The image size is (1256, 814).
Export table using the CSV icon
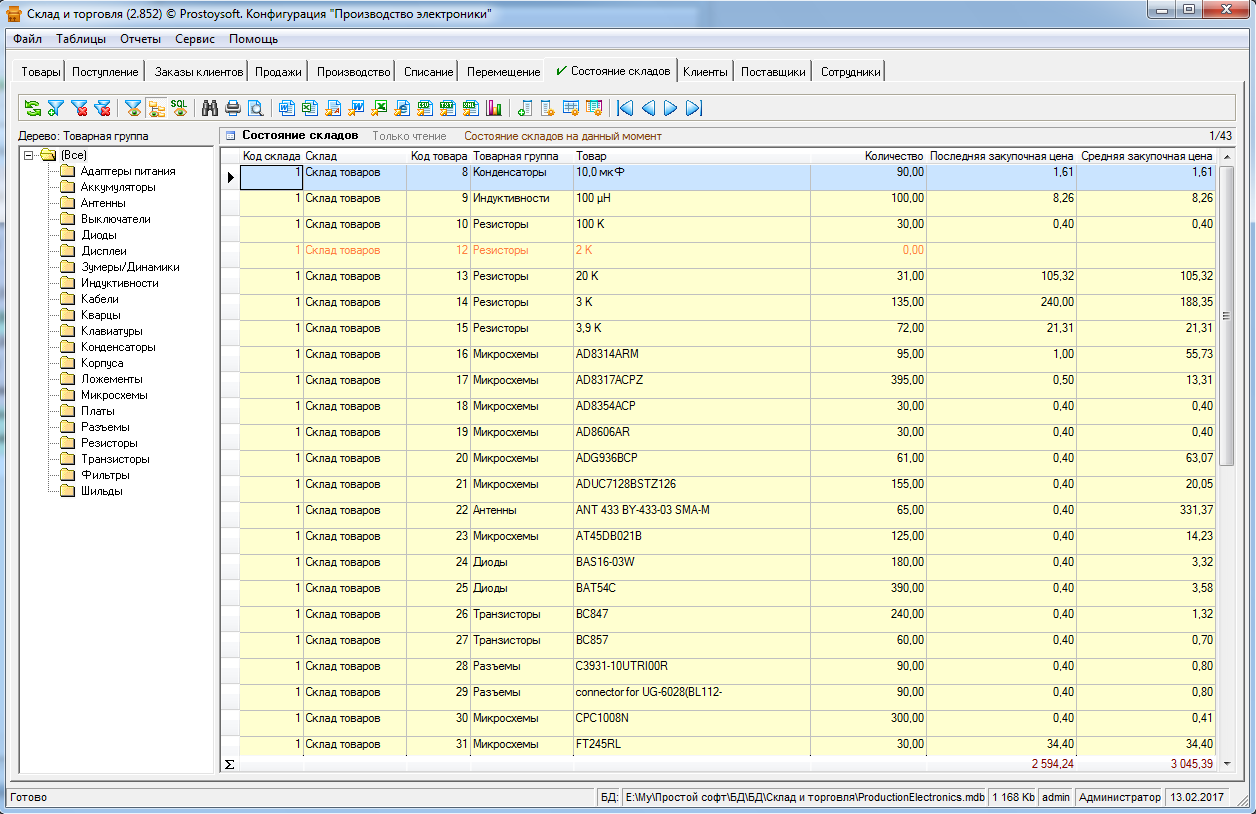point(424,108)
